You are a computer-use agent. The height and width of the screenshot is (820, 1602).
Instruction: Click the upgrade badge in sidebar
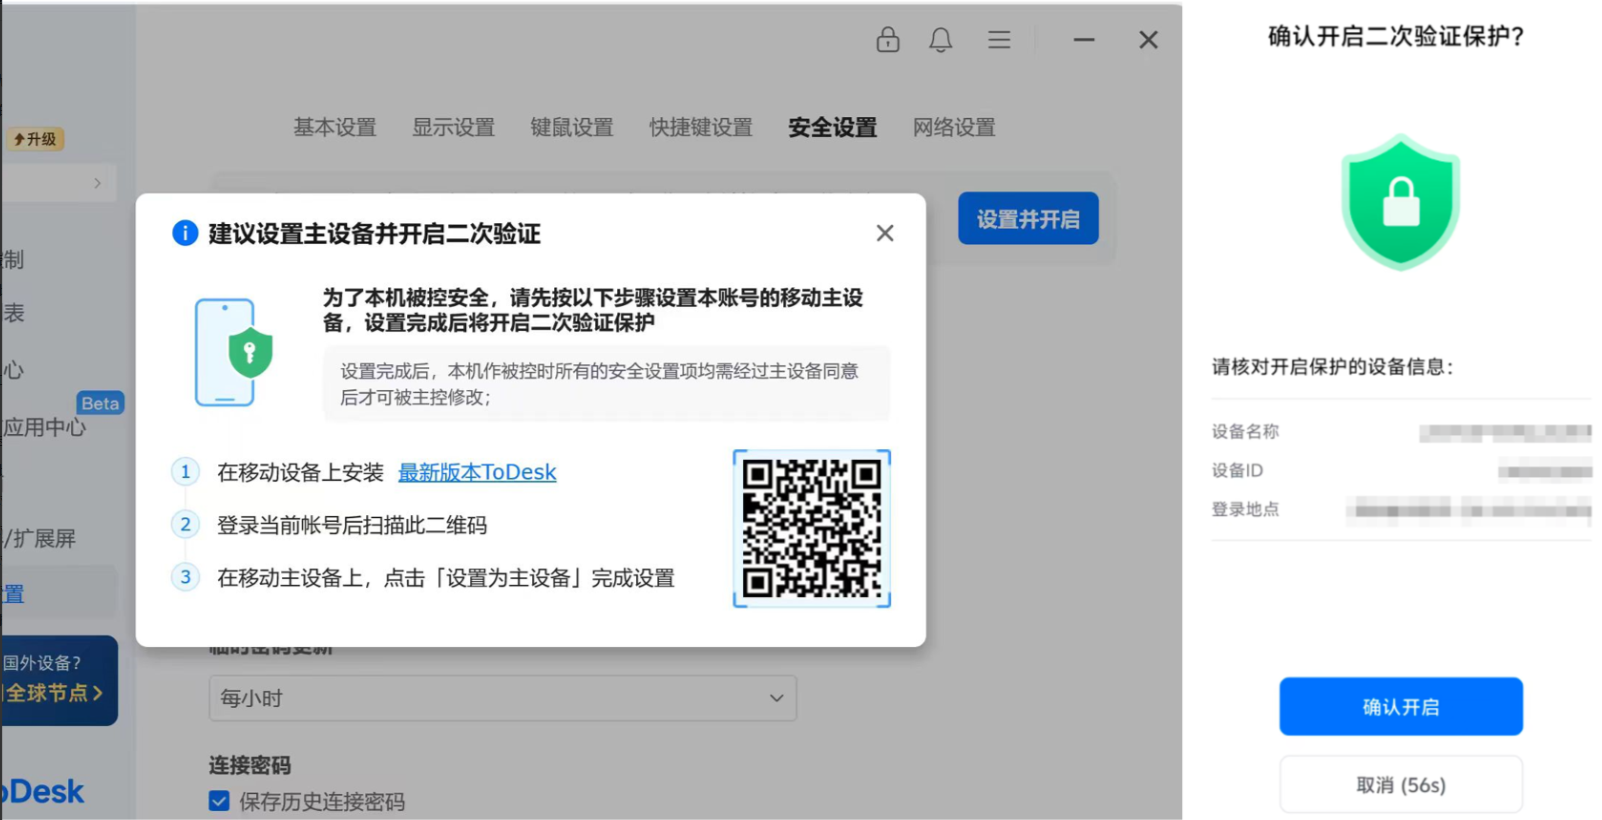[x=35, y=139]
